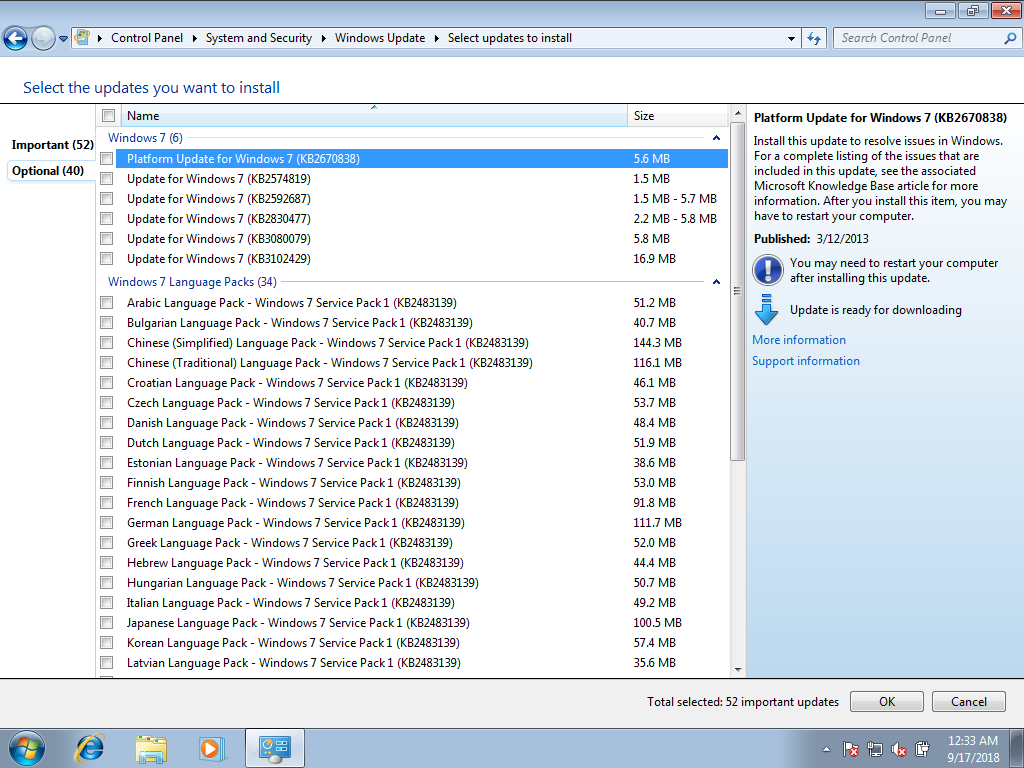Check Update for Windows 7 KB2574819
1024x768 pixels.
click(x=106, y=179)
